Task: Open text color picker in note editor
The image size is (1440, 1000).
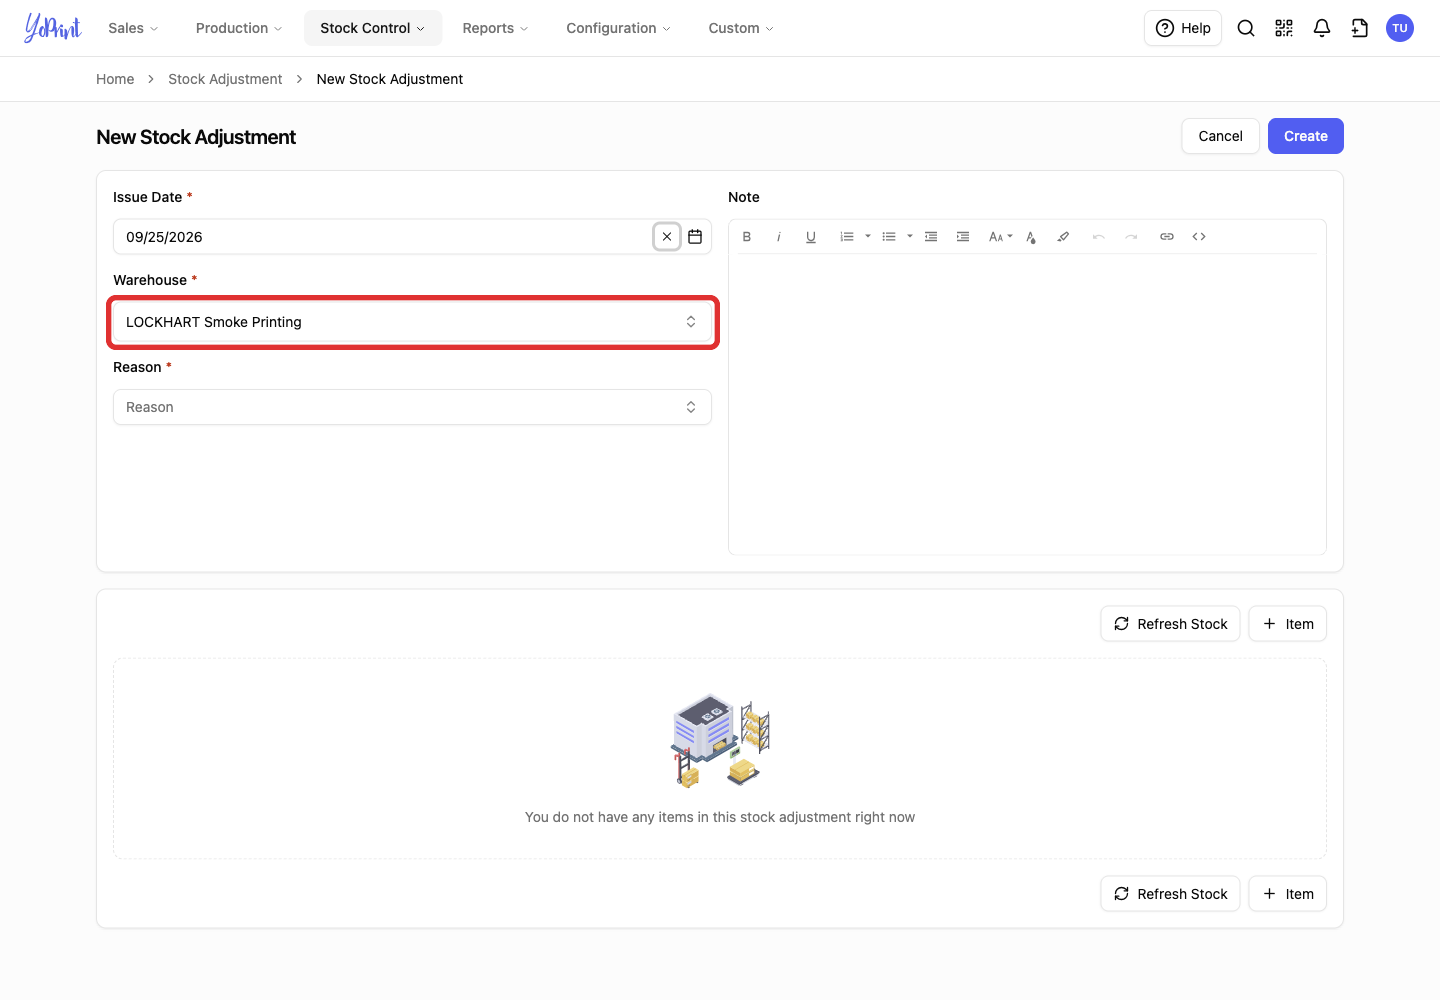Action: coord(1031,237)
